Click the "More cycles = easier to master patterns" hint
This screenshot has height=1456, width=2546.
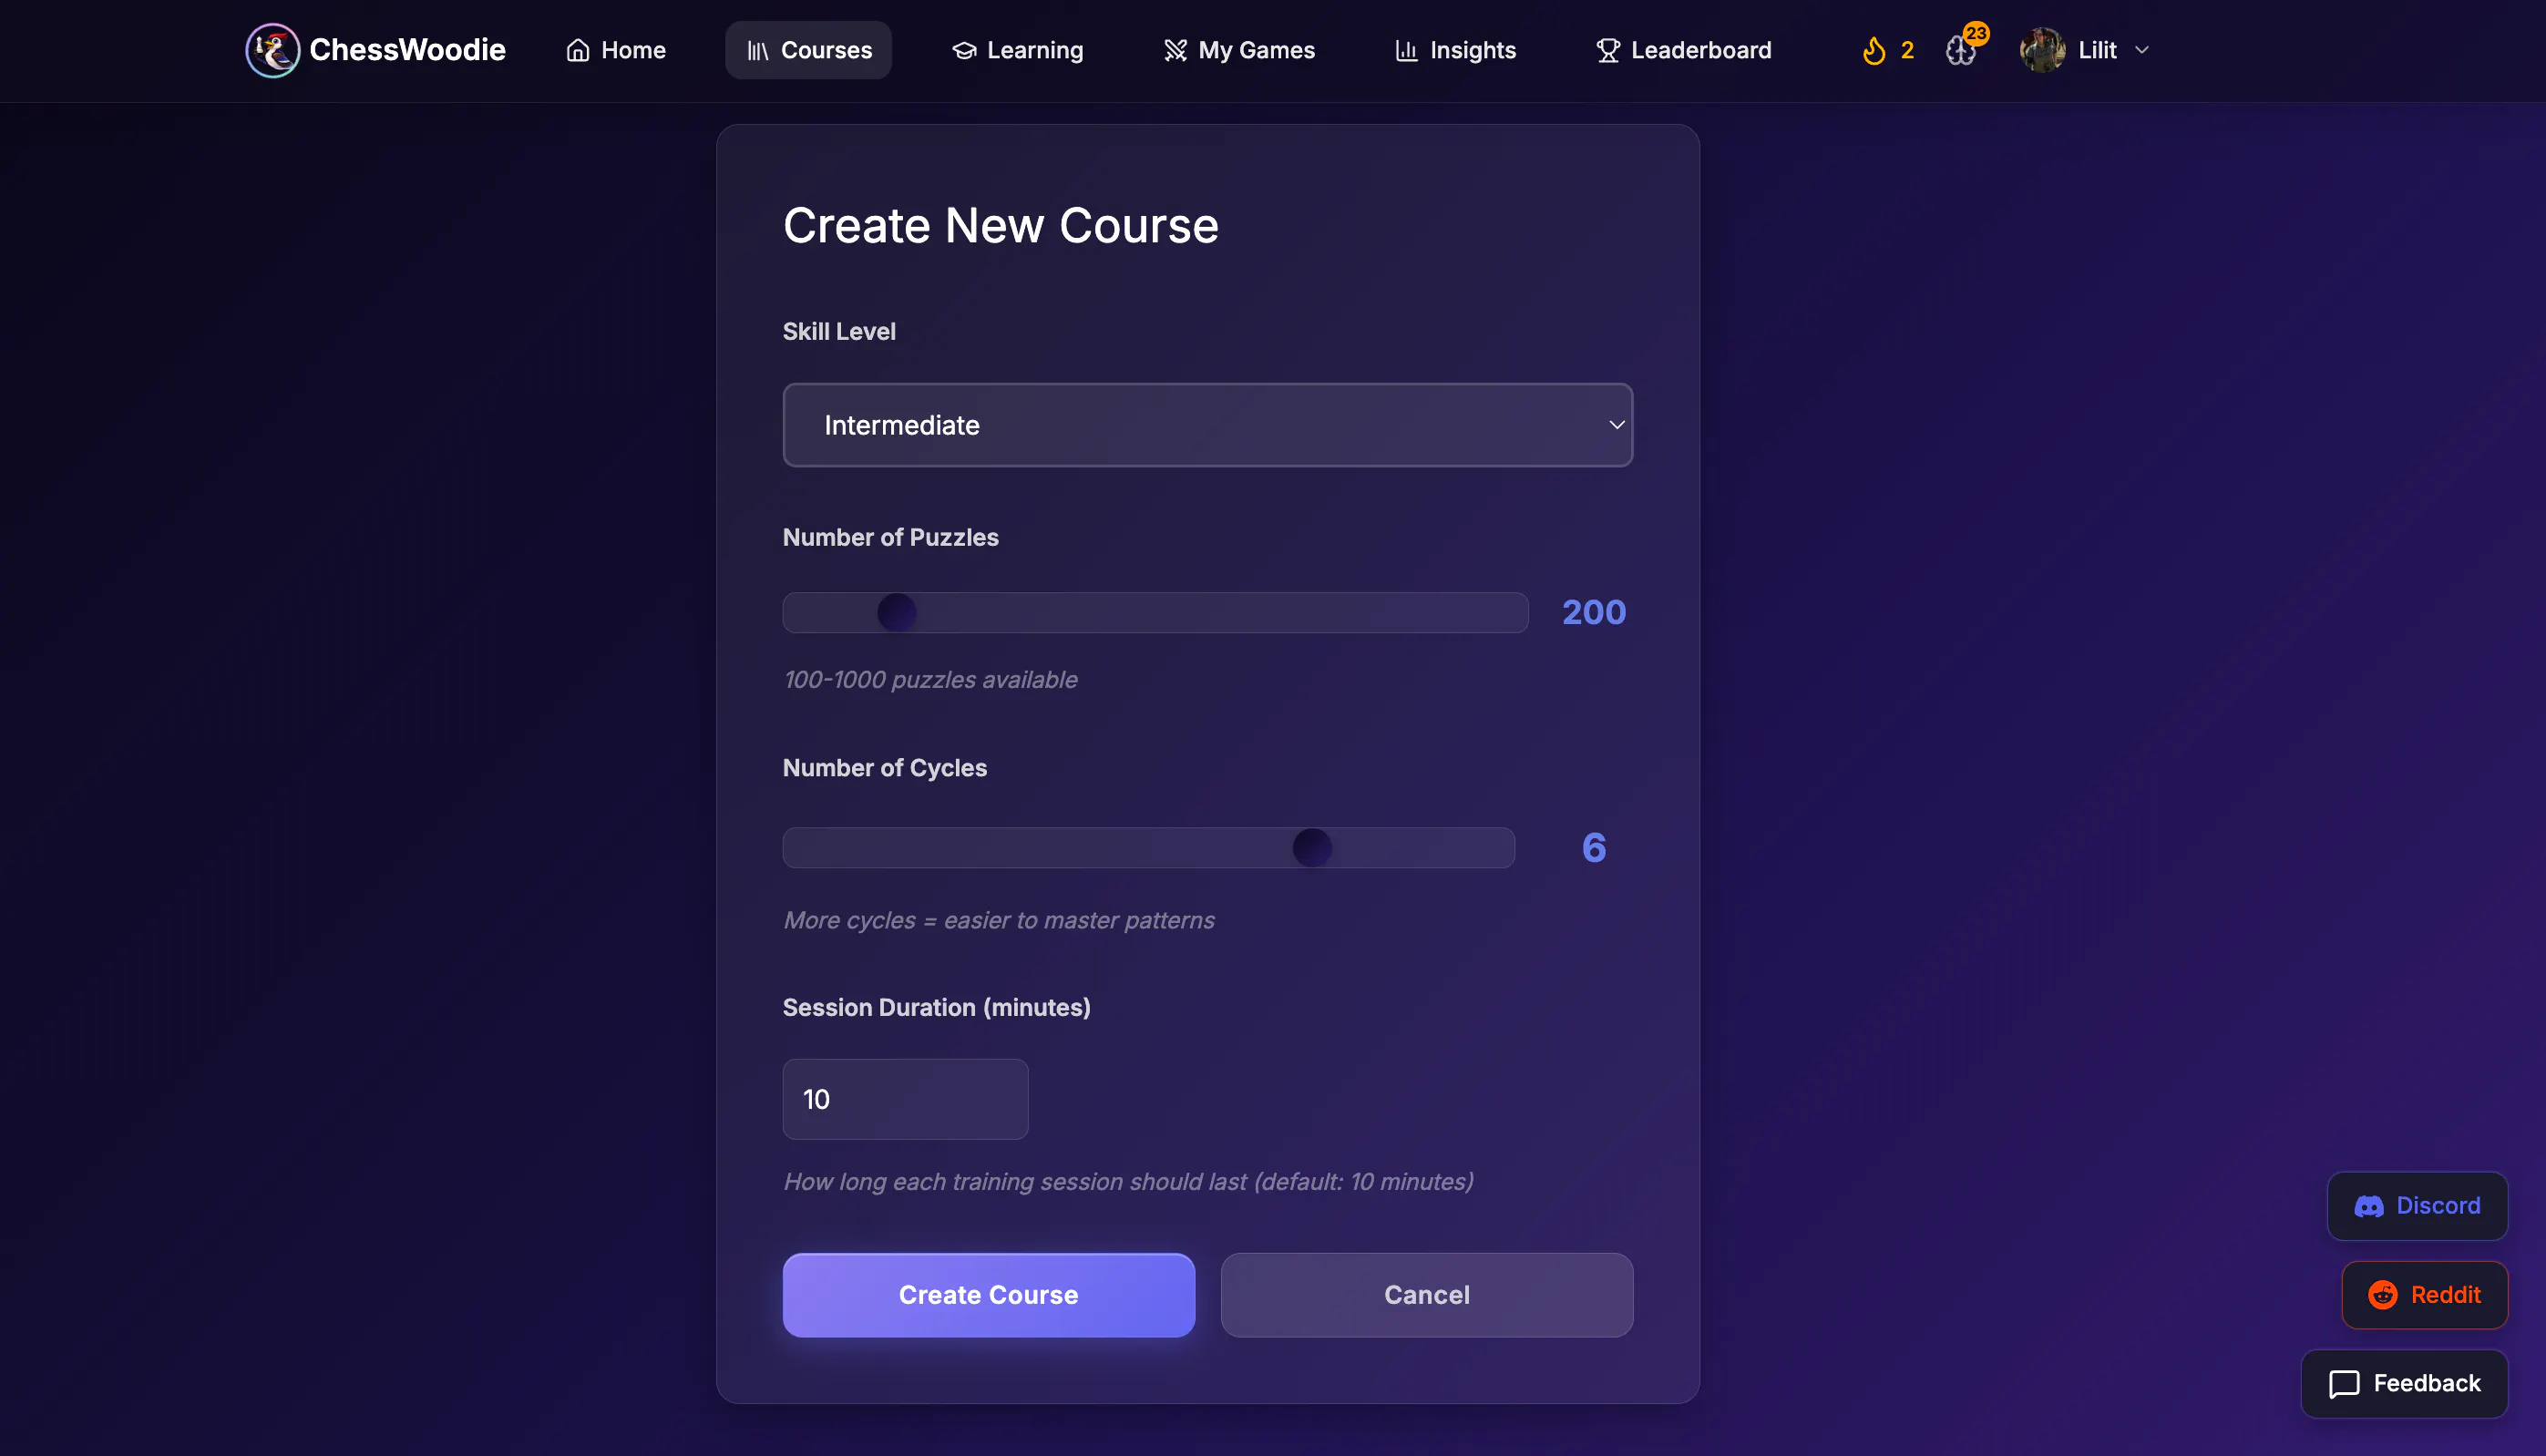pos(998,920)
